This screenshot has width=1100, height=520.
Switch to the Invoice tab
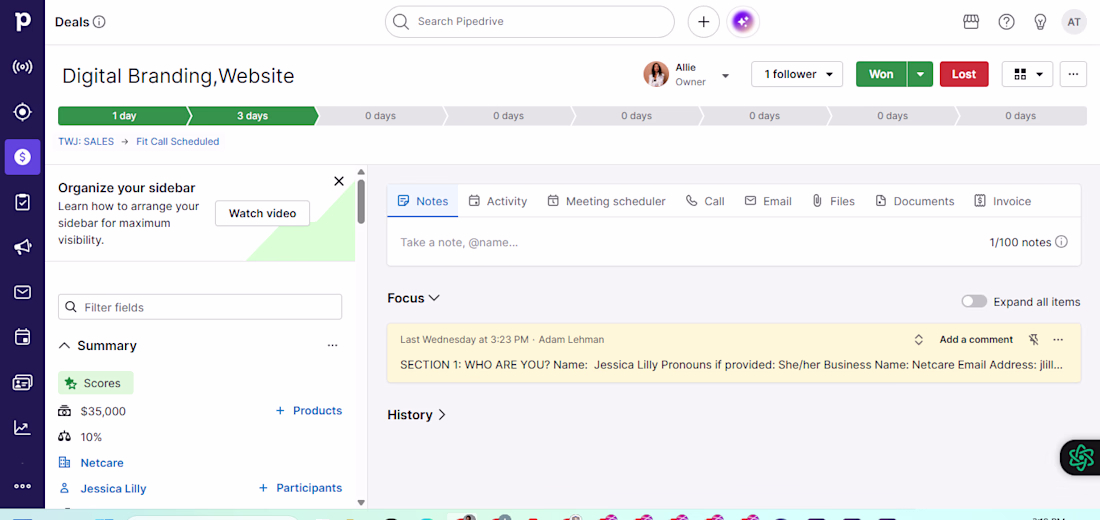point(1002,201)
